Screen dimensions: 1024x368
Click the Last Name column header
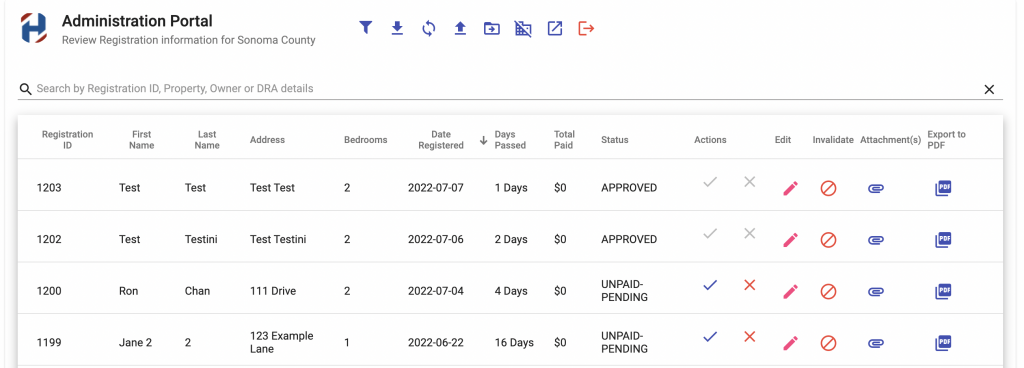pyautogui.click(x=207, y=140)
